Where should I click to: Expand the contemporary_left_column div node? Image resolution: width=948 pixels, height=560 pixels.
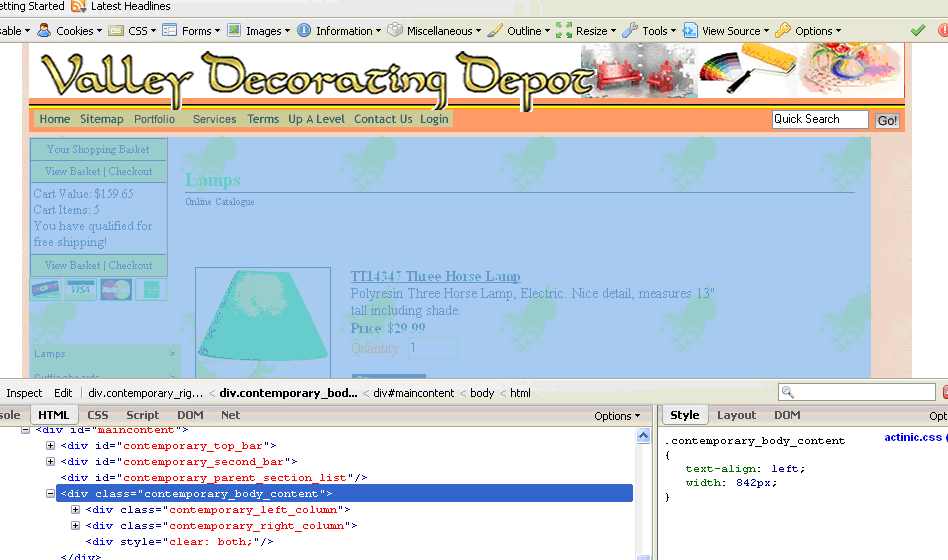(75, 510)
